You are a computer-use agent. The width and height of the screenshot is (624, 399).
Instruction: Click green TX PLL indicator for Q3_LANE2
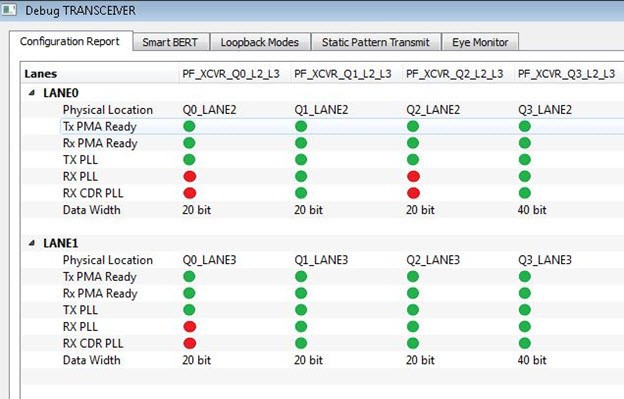[525, 160]
